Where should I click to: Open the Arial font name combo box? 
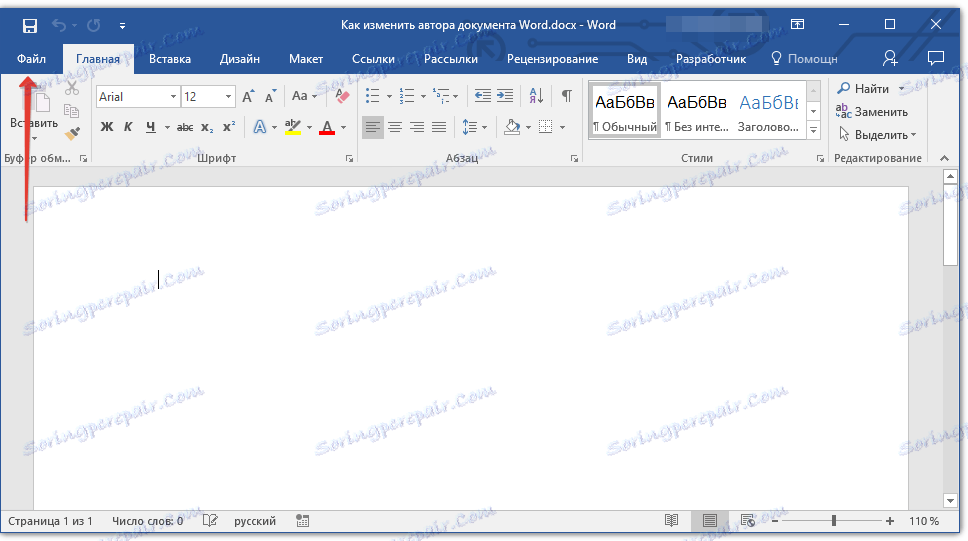(x=138, y=96)
